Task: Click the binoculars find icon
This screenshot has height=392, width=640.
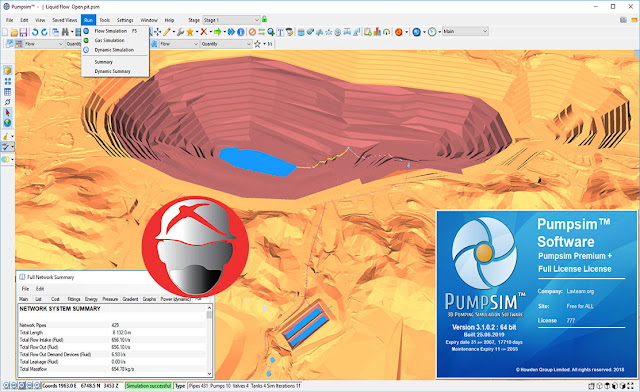Action: point(65,32)
